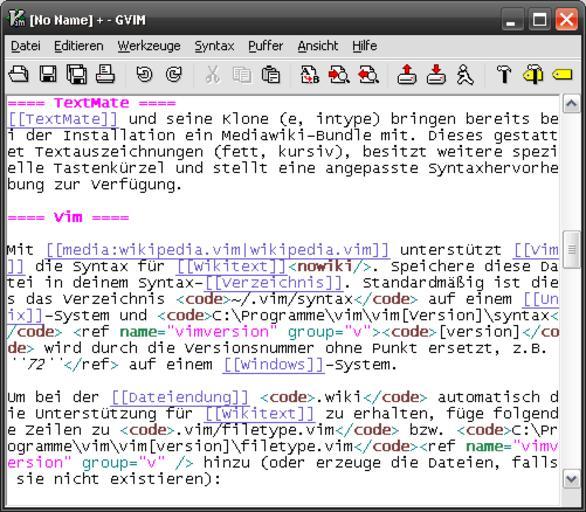Click the italic '72' text

point(36,364)
